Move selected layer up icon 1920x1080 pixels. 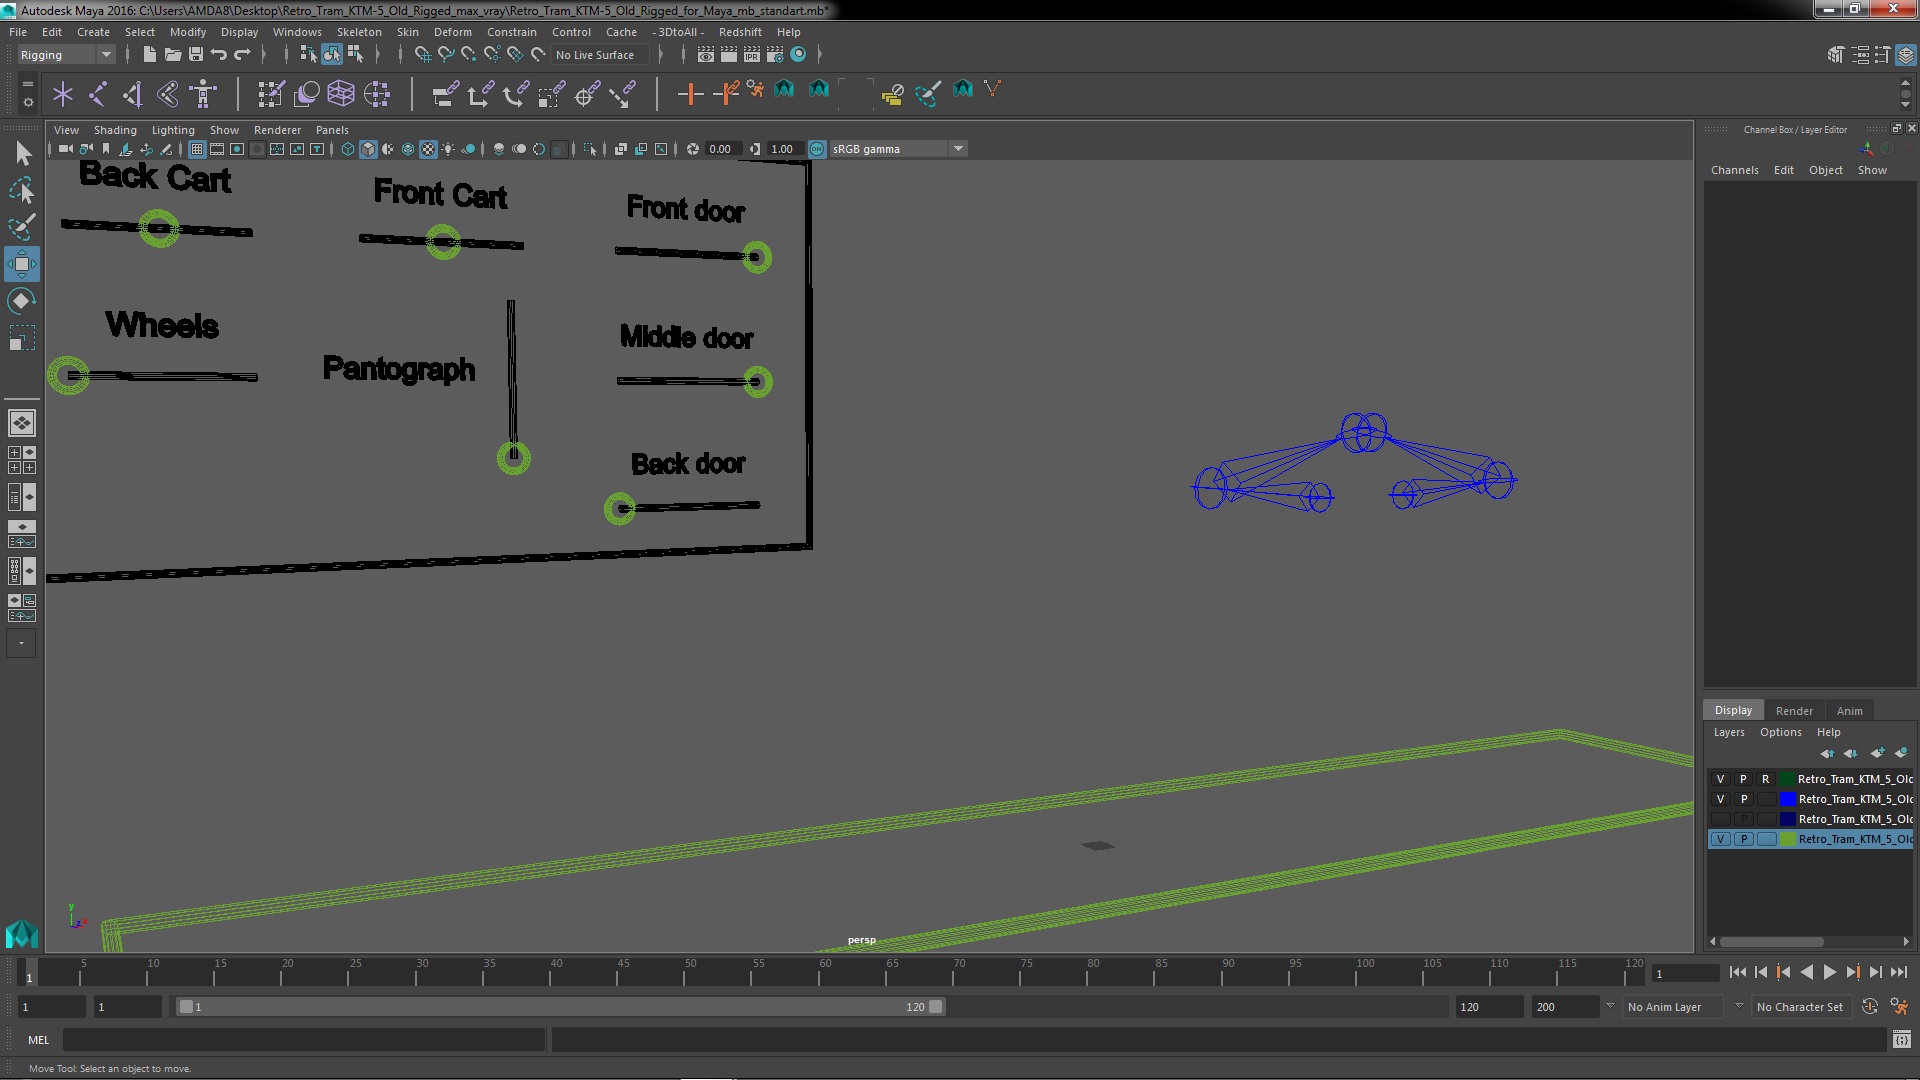1827,753
